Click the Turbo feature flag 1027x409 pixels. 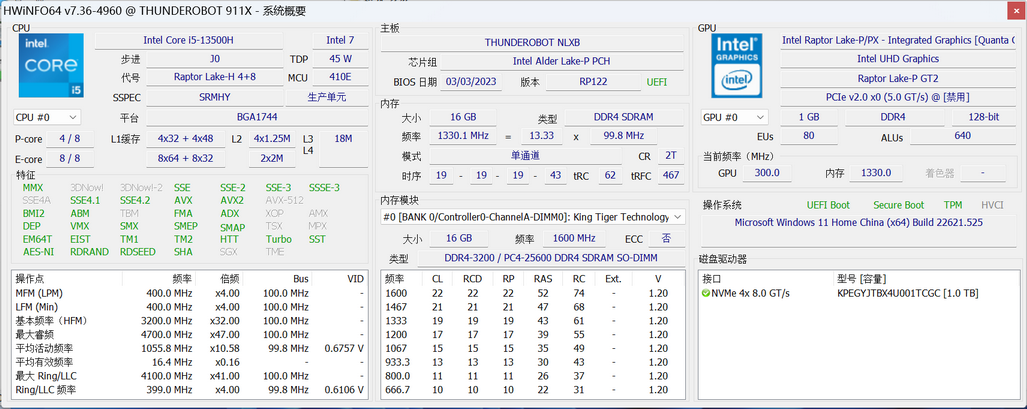[x=278, y=239]
